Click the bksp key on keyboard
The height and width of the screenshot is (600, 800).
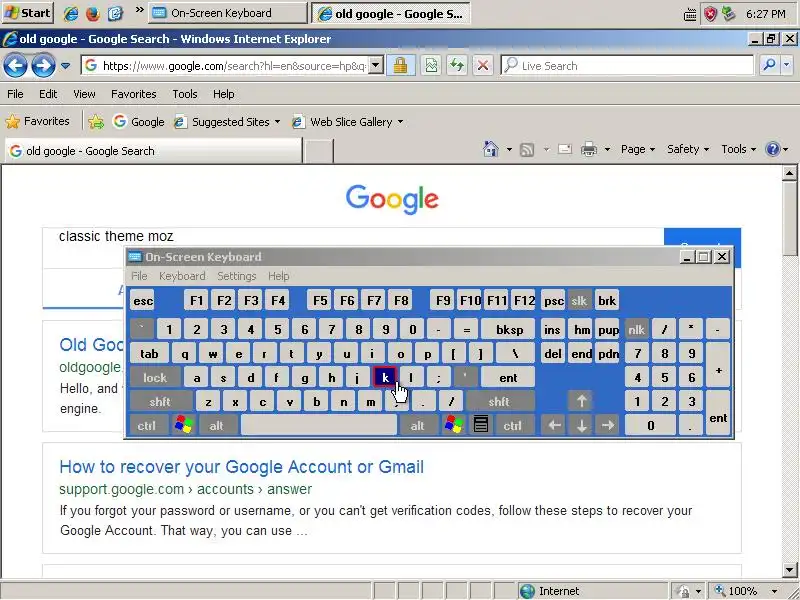coord(509,330)
